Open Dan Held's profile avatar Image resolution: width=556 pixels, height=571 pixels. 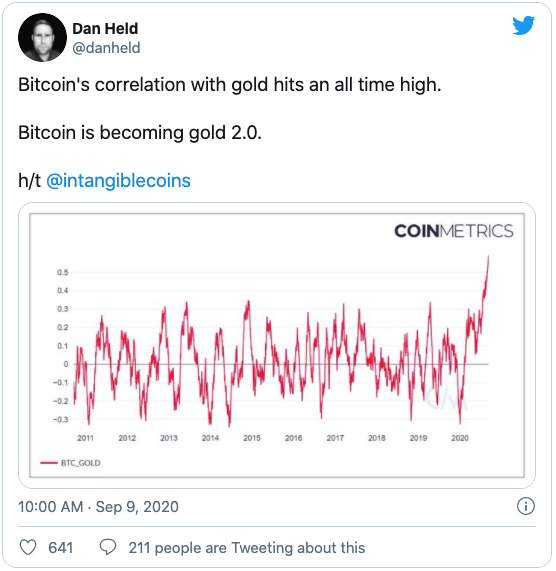(42, 37)
